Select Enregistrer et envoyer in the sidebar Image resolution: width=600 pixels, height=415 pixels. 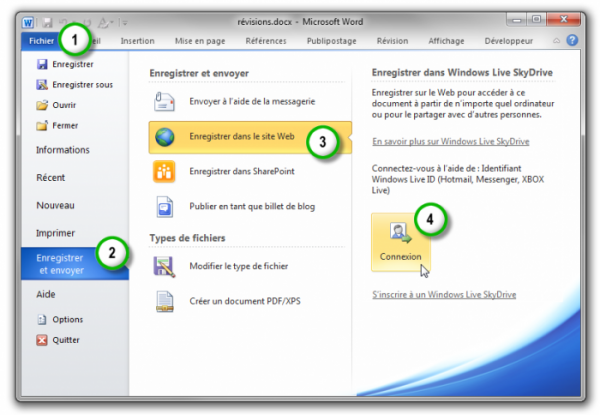(x=75, y=264)
